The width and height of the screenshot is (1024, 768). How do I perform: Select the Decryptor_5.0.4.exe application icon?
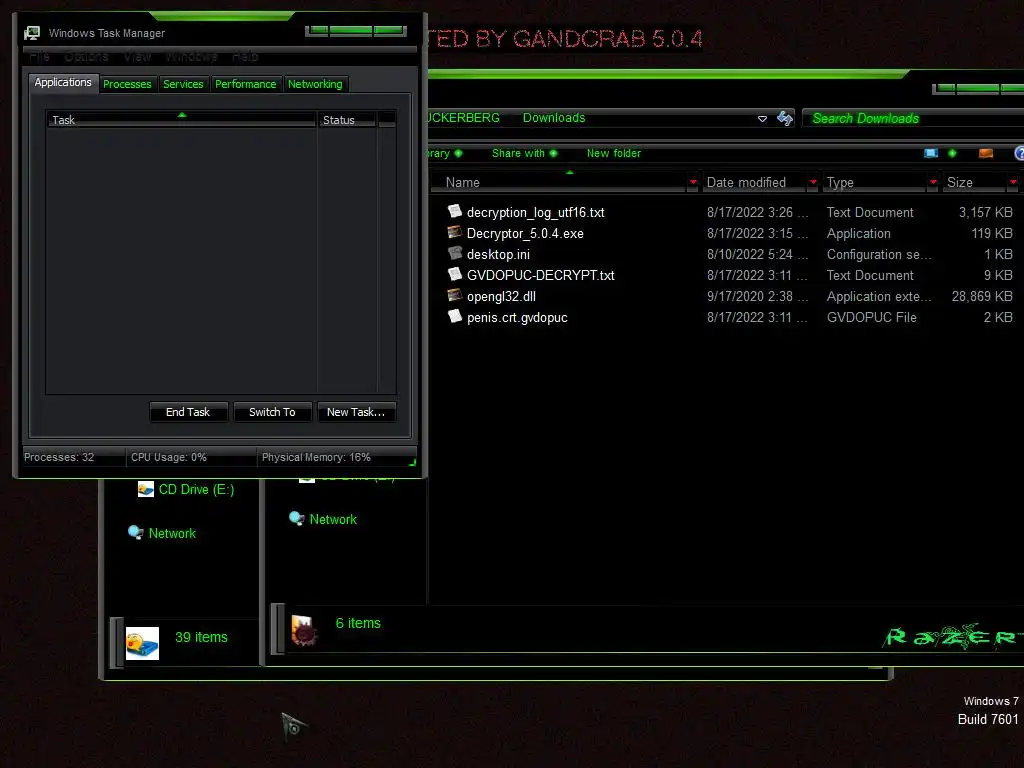click(455, 232)
